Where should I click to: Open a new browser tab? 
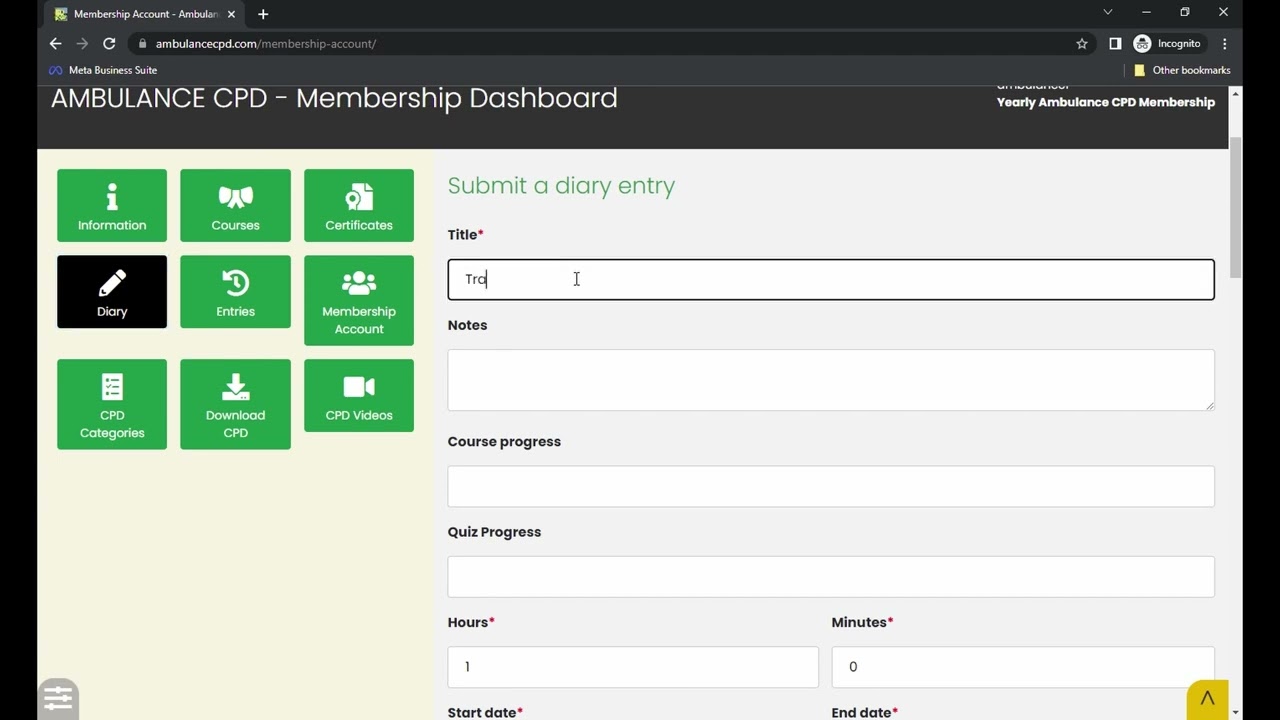(263, 14)
